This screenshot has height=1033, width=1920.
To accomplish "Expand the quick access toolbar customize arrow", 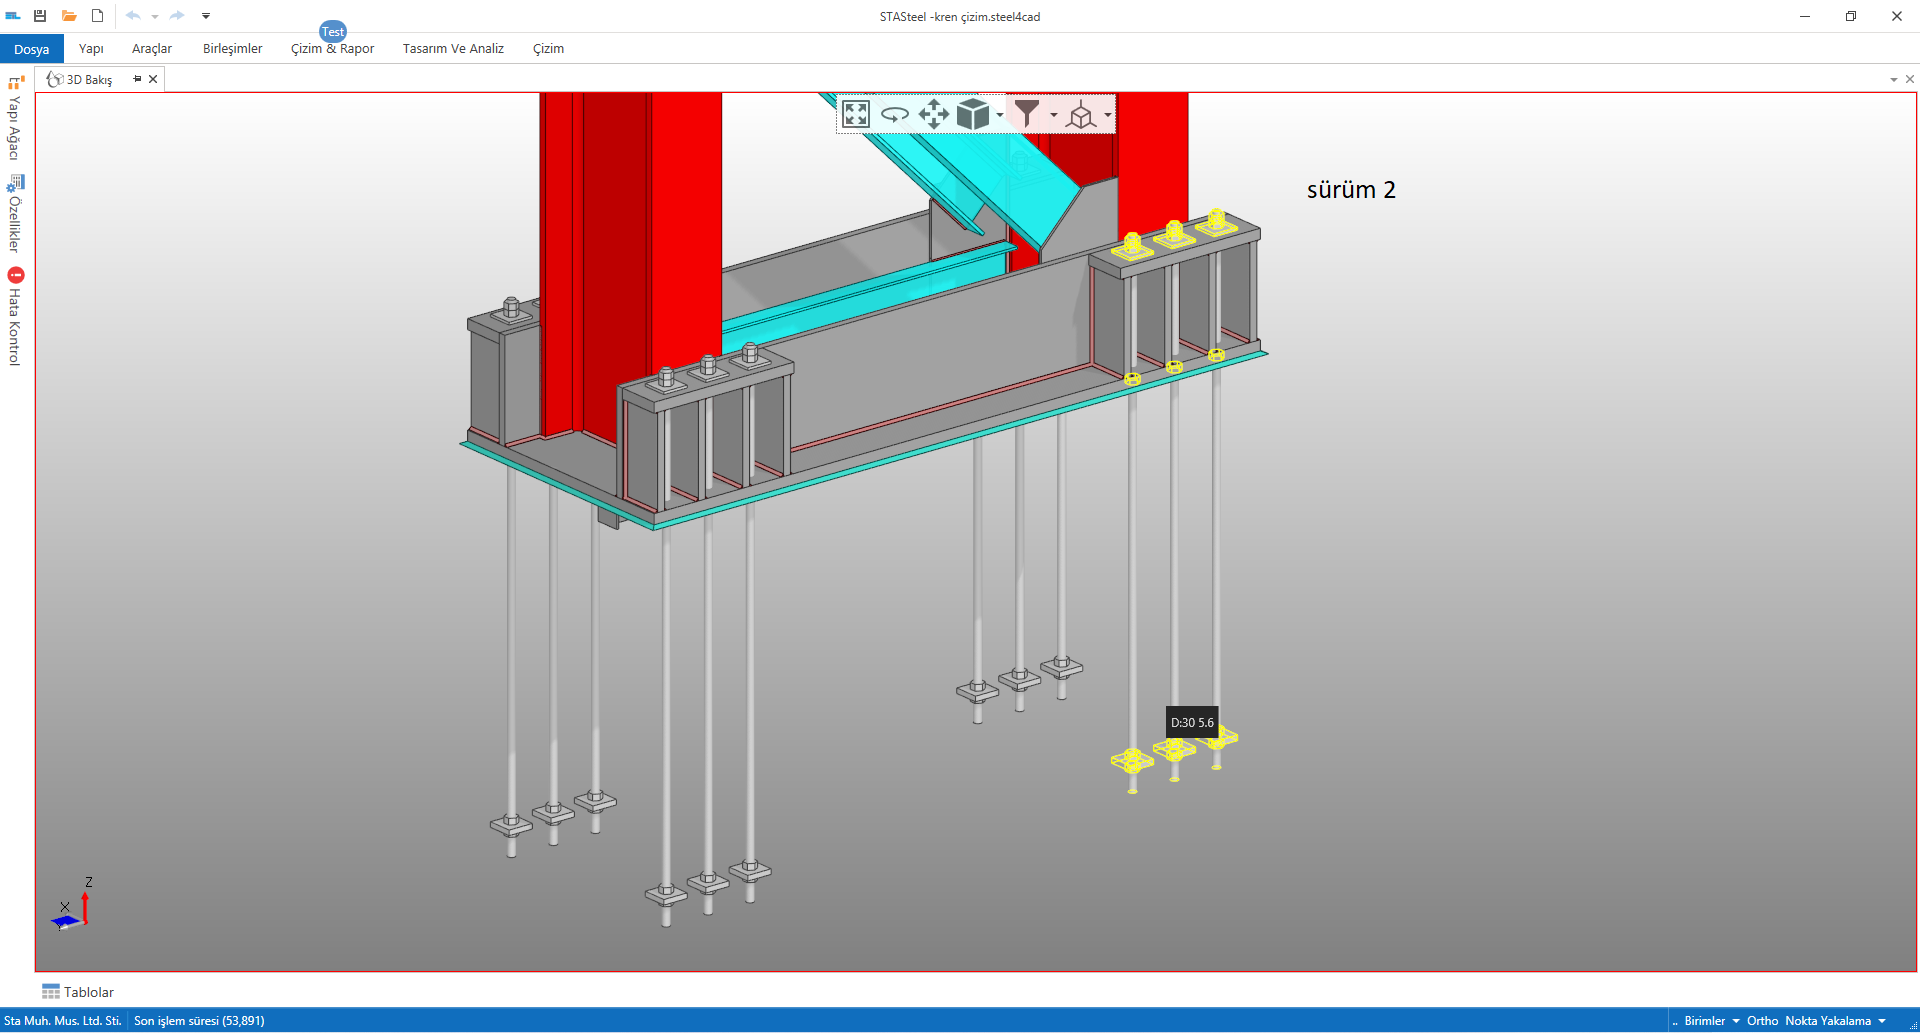I will (x=206, y=16).
